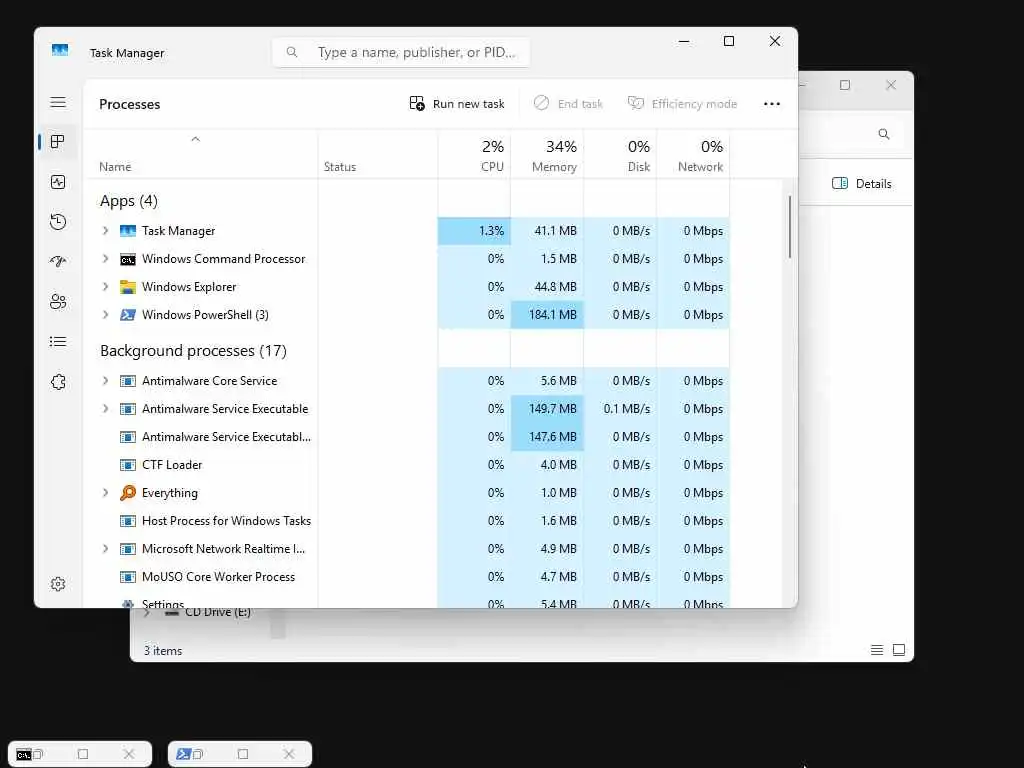Focus the name, publisher, or PID search box

pos(401,52)
